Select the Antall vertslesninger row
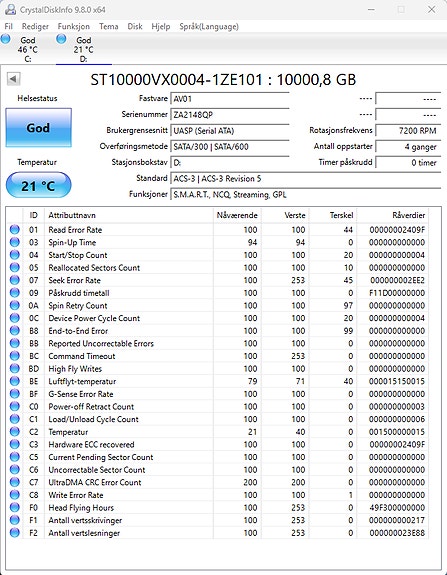Screen dimensions: 447x575 click(x=217, y=533)
